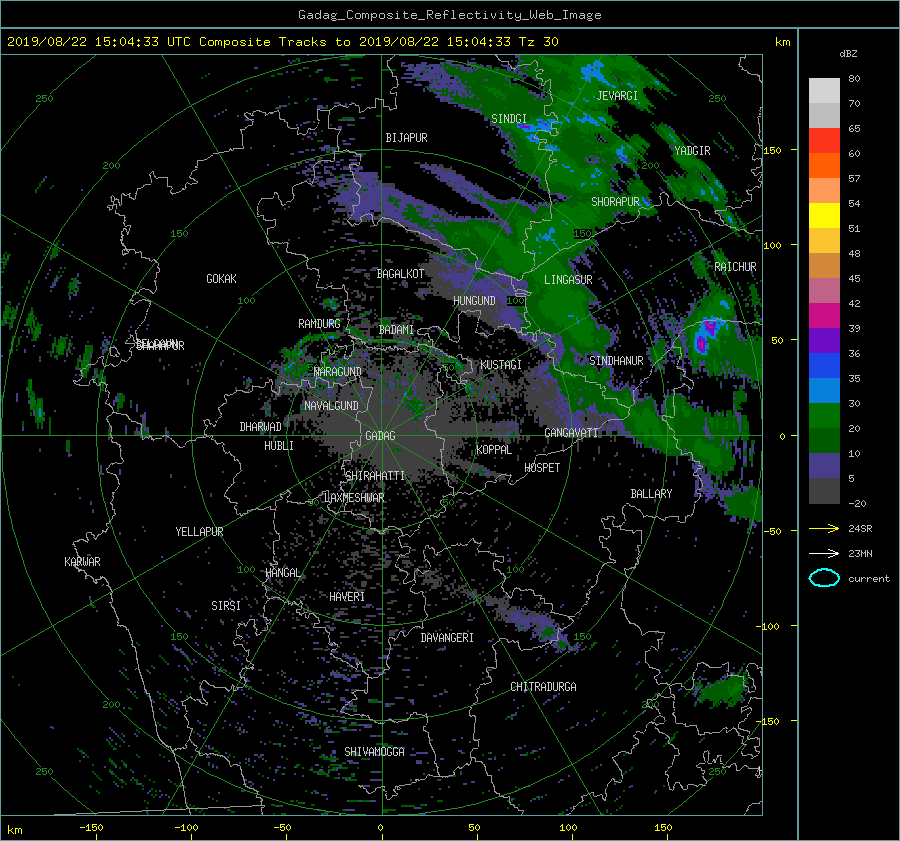Click the RAMDURG label

pos(319,324)
